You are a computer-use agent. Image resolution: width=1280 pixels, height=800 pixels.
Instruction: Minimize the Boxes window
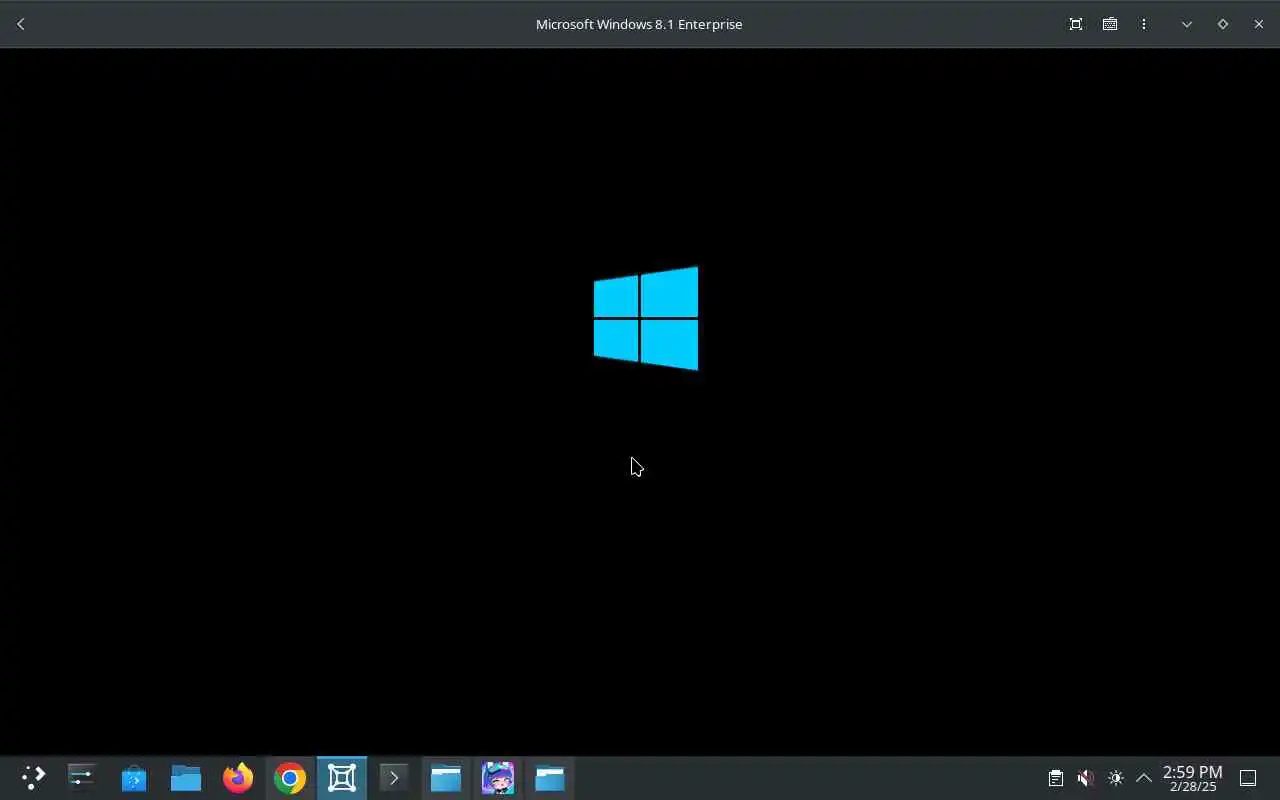(1187, 24)
